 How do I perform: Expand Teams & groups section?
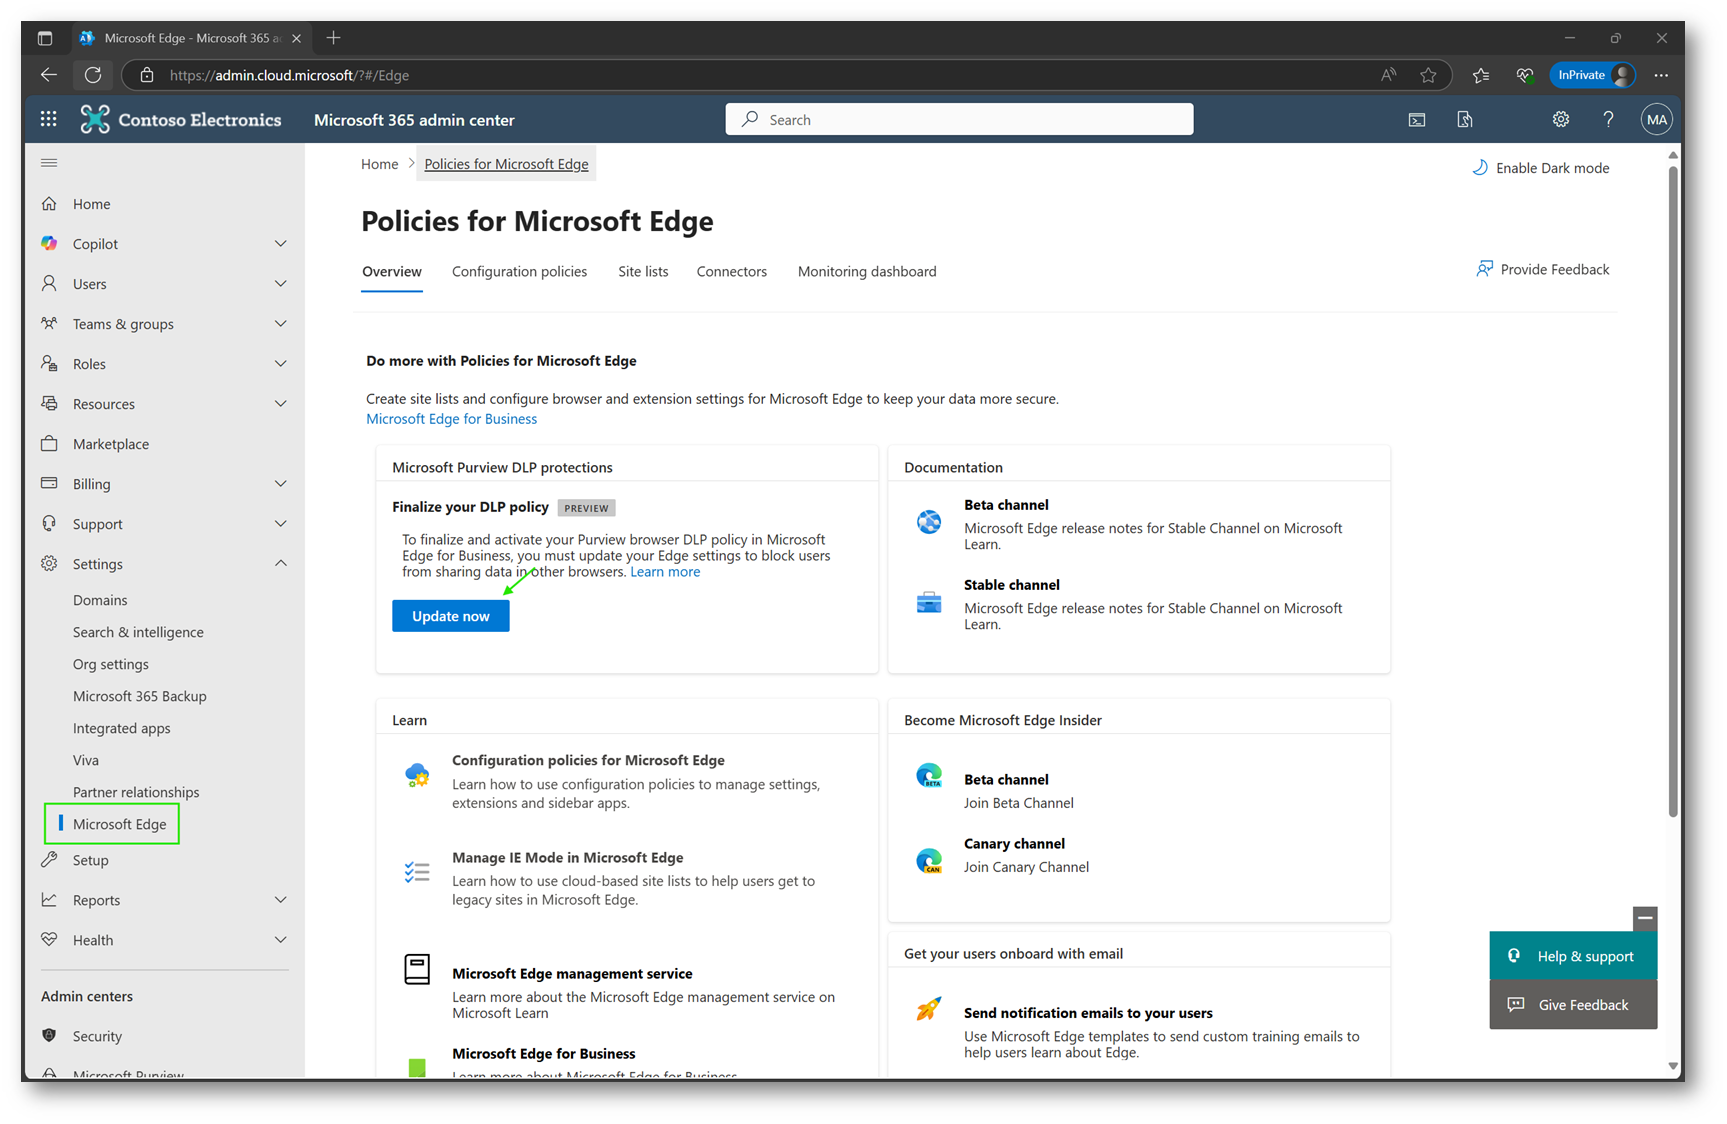(x=281, y=324)
